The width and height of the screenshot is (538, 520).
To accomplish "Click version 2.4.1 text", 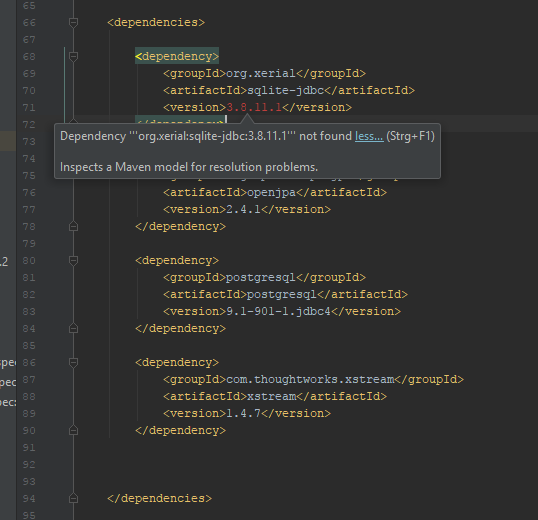I will (x=244, y=209).
